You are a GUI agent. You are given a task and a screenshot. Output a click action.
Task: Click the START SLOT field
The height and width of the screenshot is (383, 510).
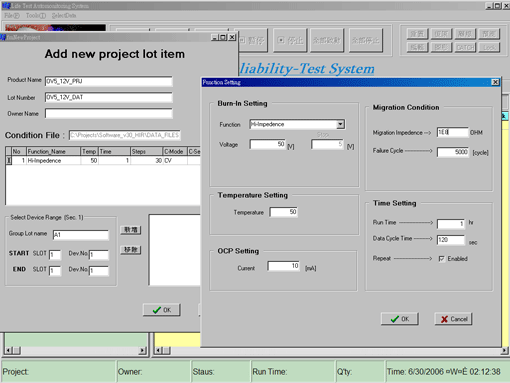(x=55, y=255)
